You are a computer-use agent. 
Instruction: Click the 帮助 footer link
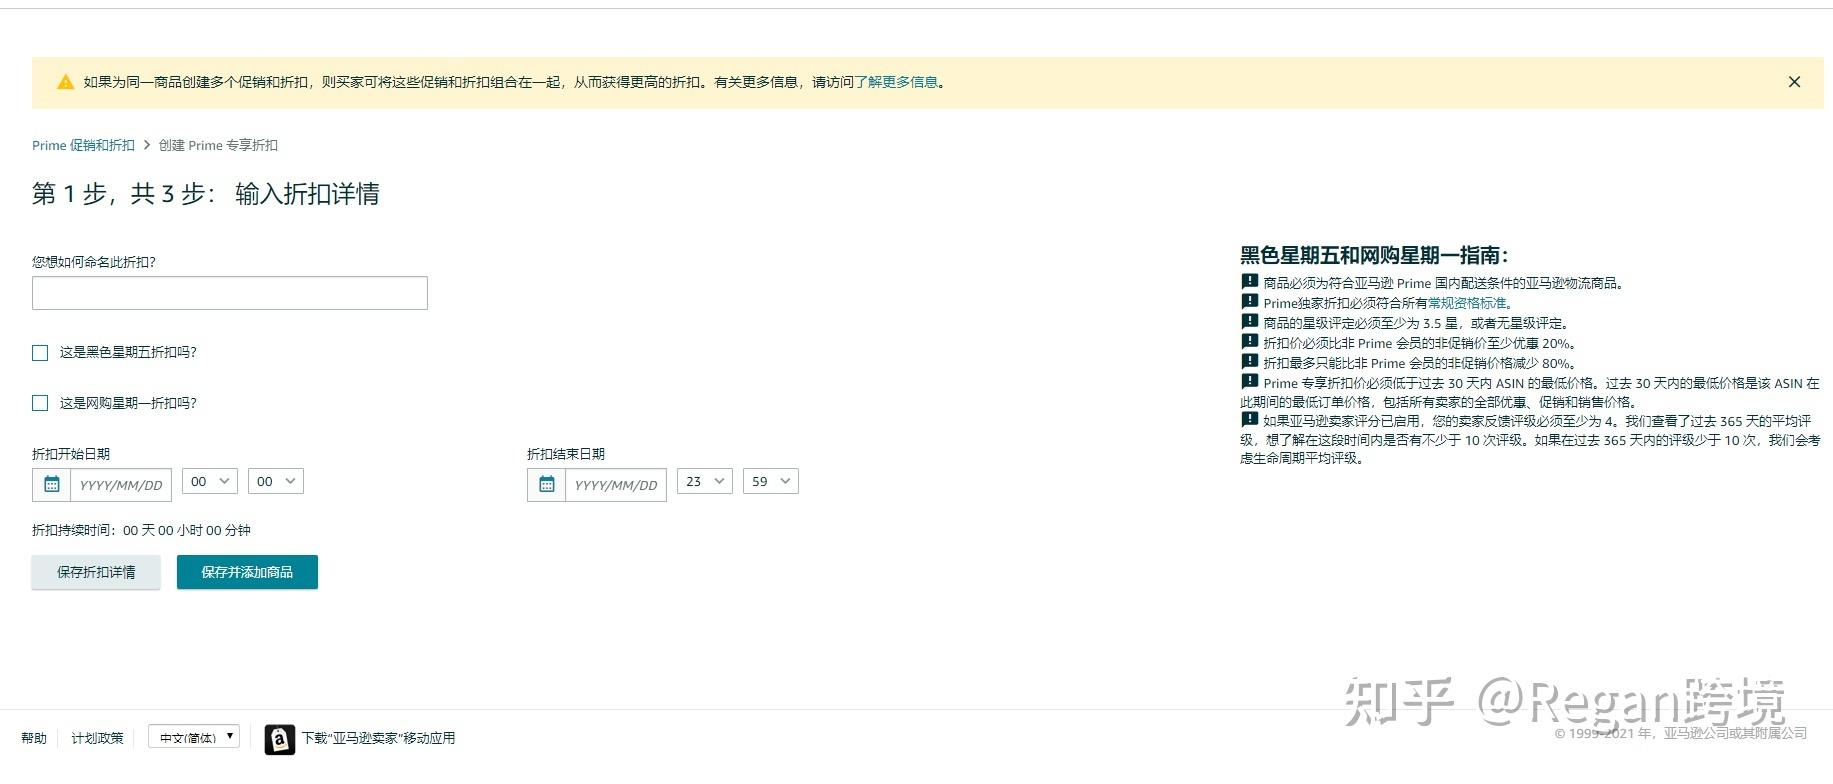coord(34,738)
